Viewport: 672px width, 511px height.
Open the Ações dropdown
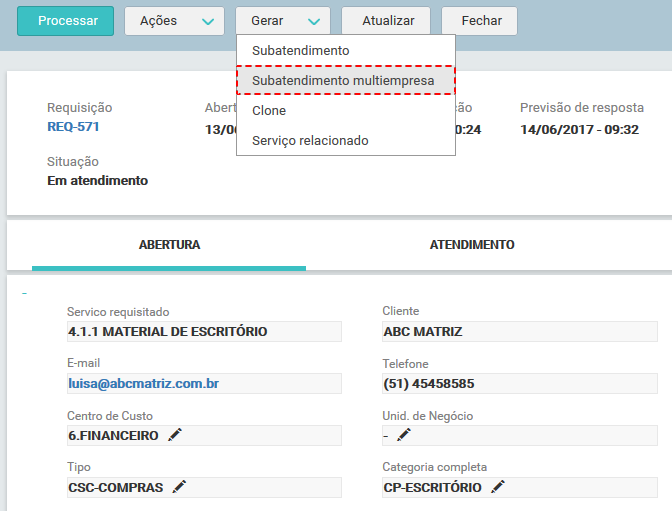174,21
